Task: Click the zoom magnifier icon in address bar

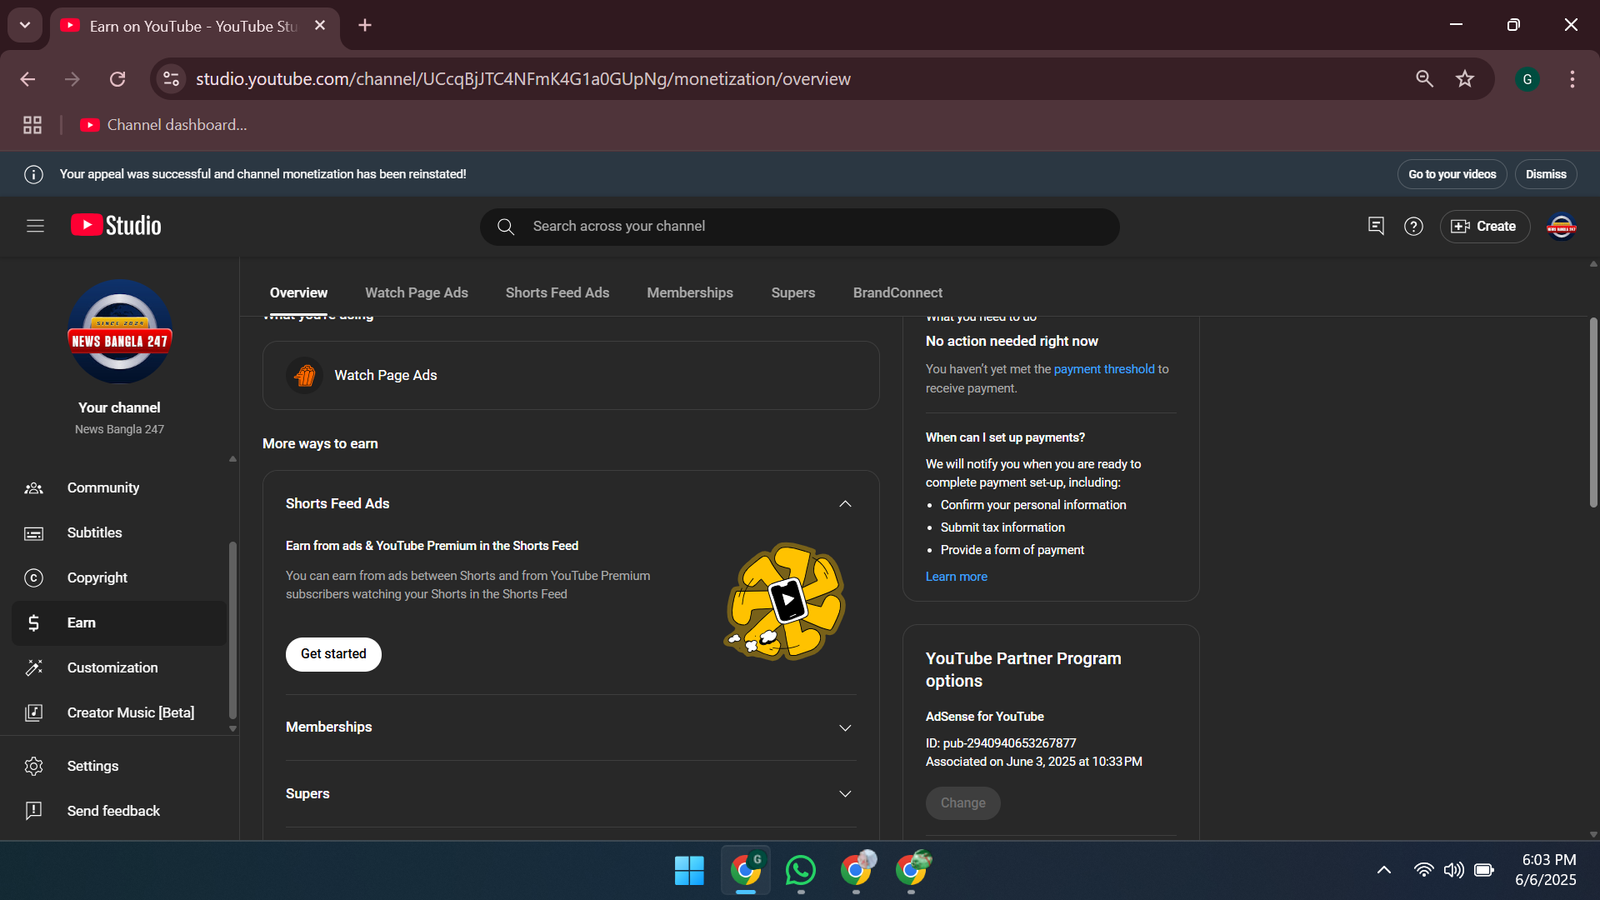Action: click(x=1425, y=79)
